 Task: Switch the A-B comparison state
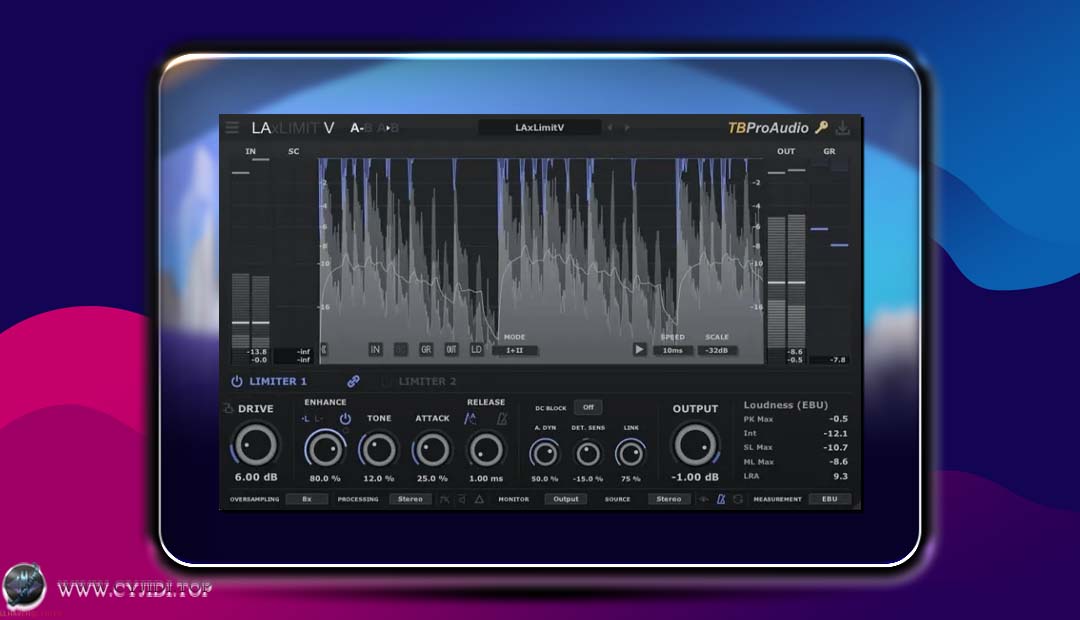tap(361, 127)
